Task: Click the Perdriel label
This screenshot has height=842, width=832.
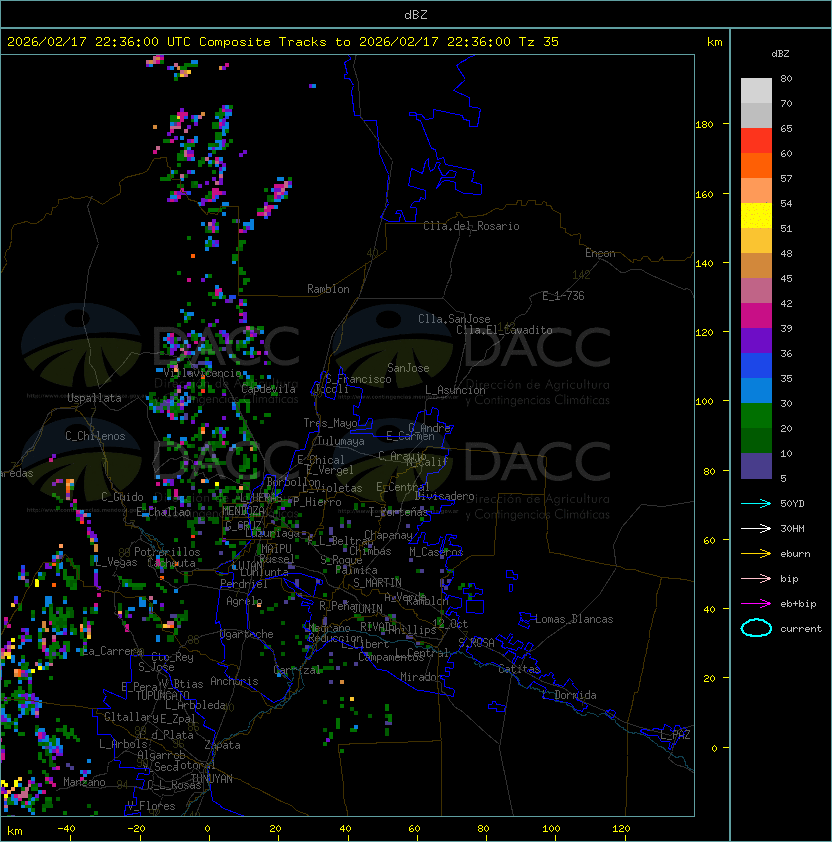Action: pos(244,584)
